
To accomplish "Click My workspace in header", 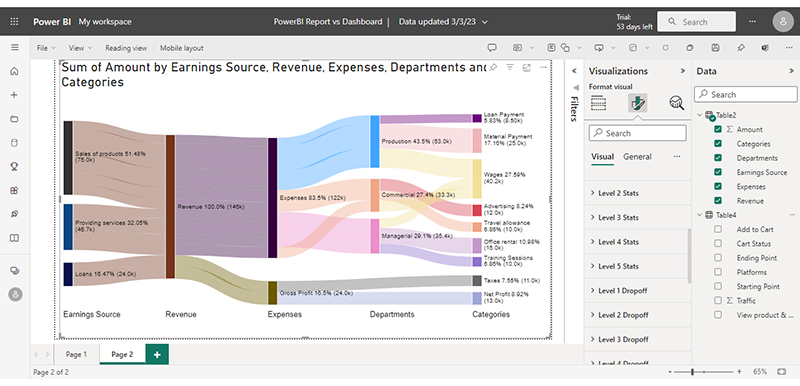I will tap(105, 22).
